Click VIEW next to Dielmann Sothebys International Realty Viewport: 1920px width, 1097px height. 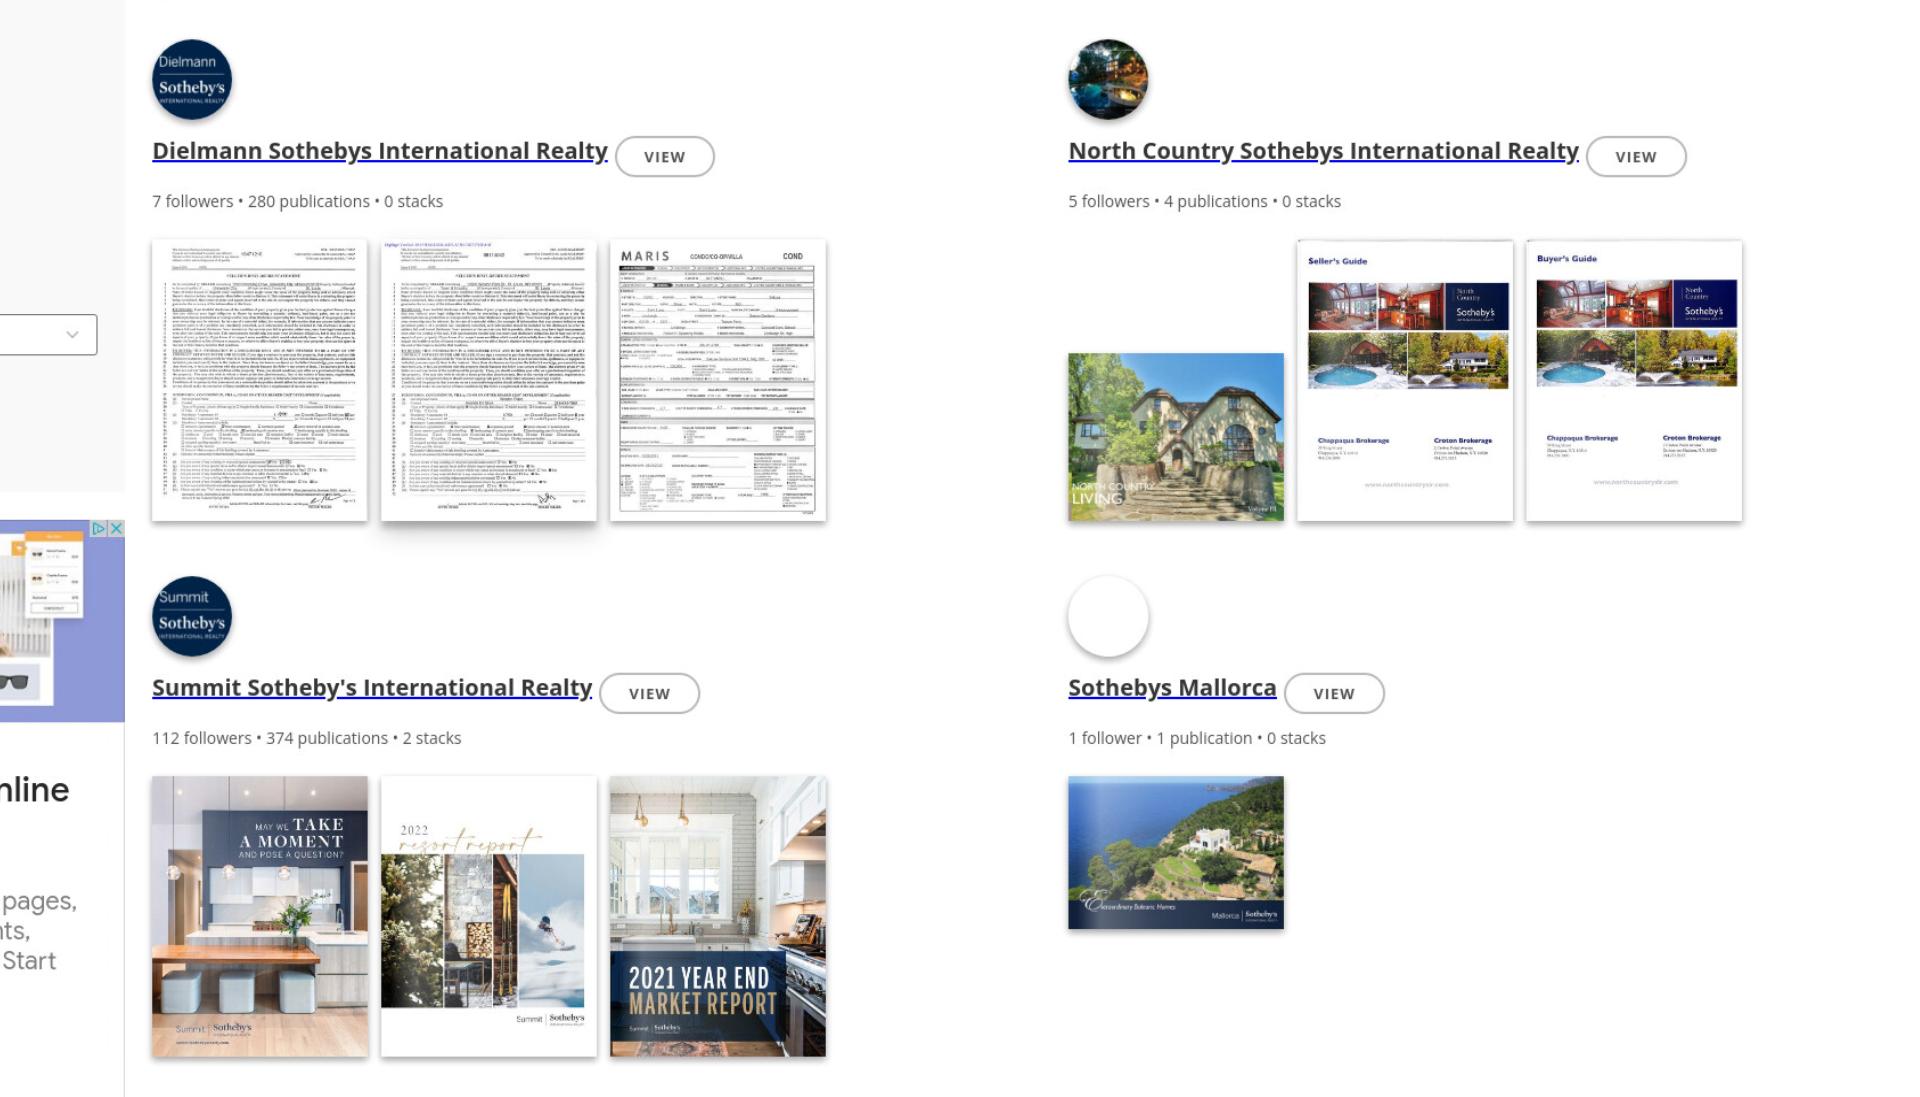[665, 157]
